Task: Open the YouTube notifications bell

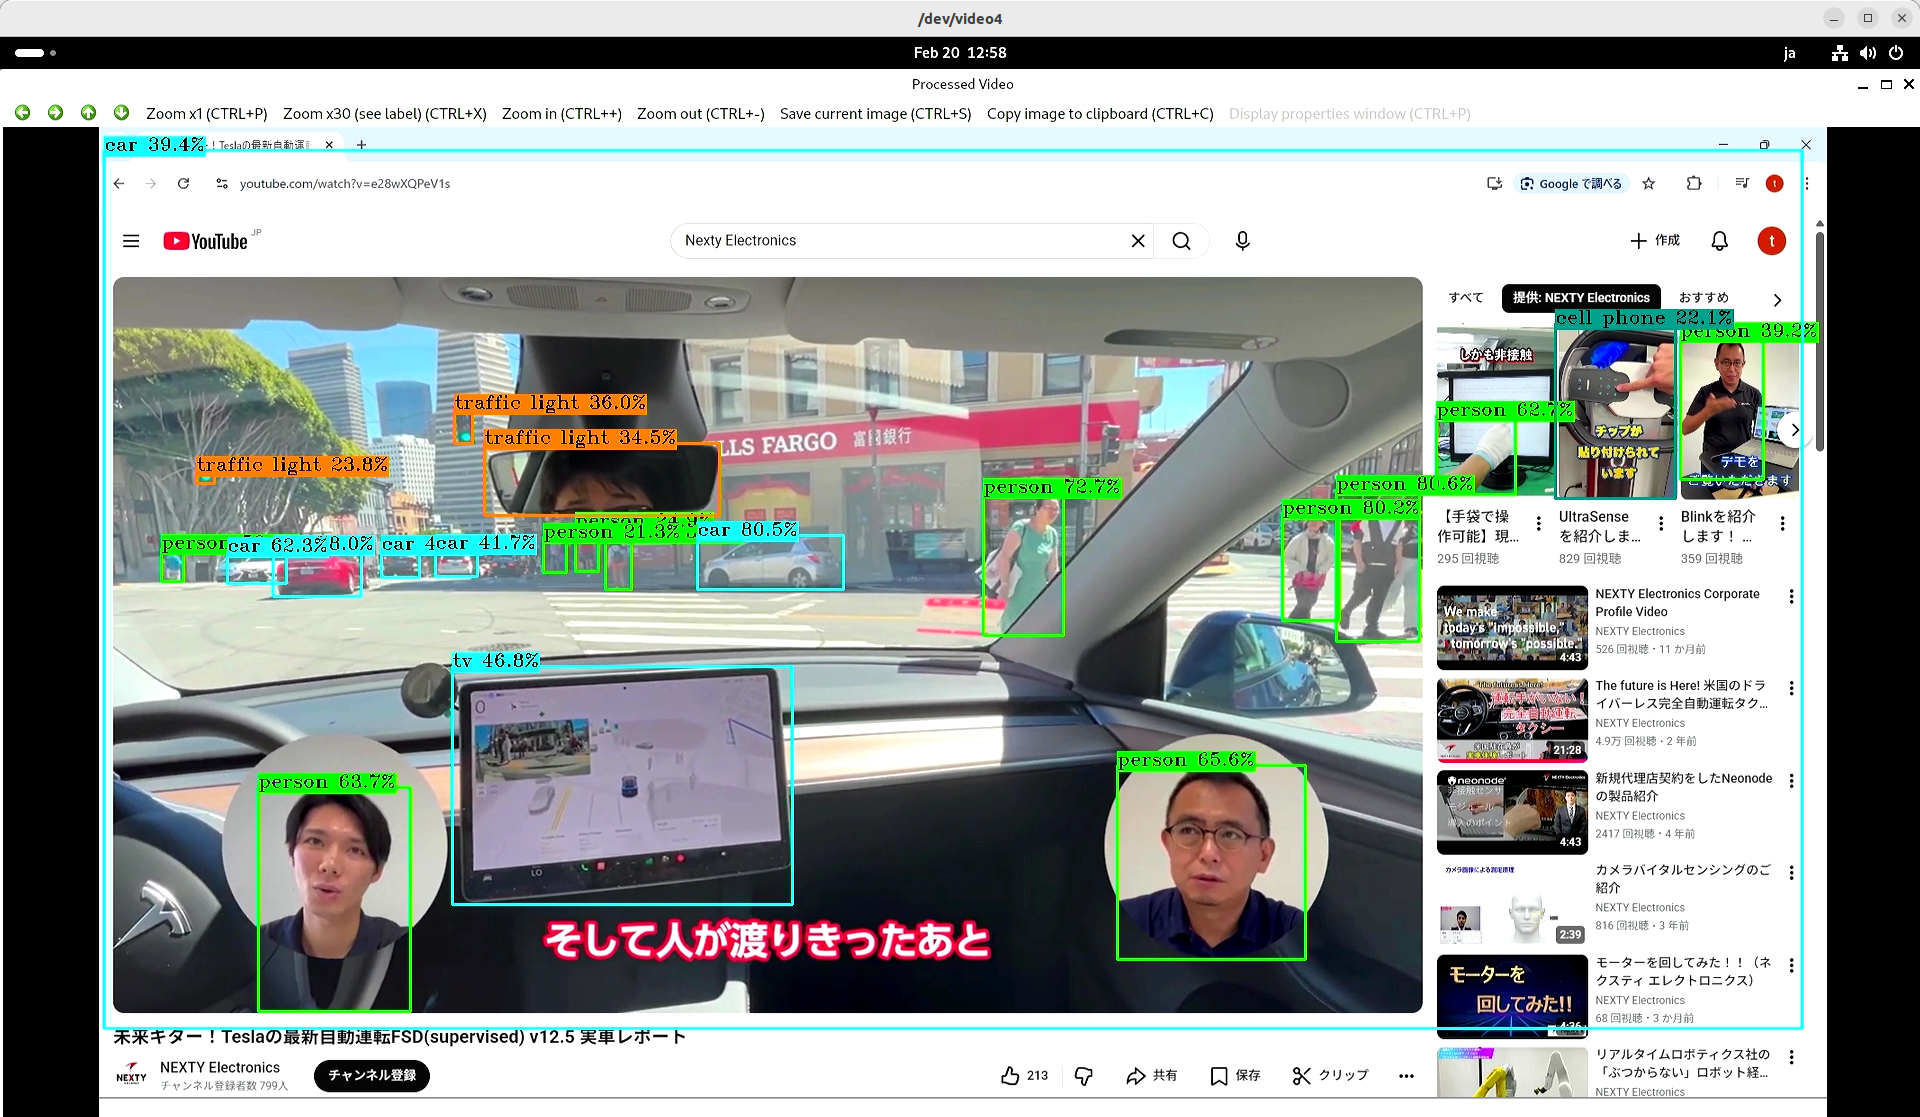Action: [x=1719, y=241]
